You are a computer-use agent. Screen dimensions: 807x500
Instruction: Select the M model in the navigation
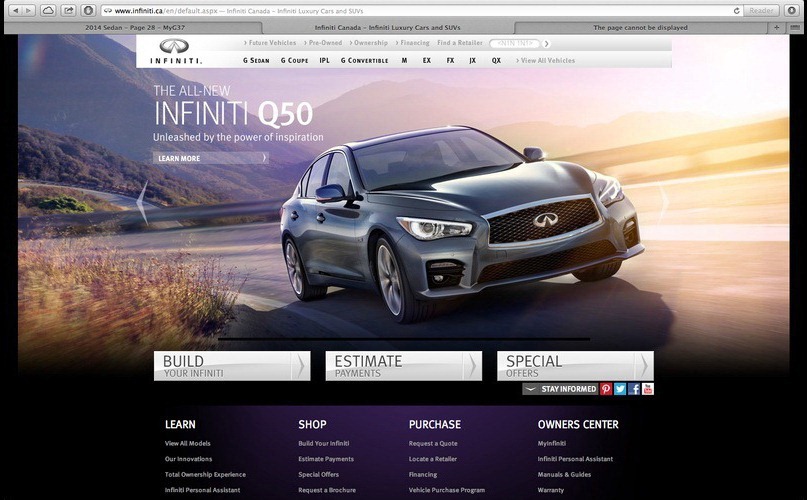(405, 60)
